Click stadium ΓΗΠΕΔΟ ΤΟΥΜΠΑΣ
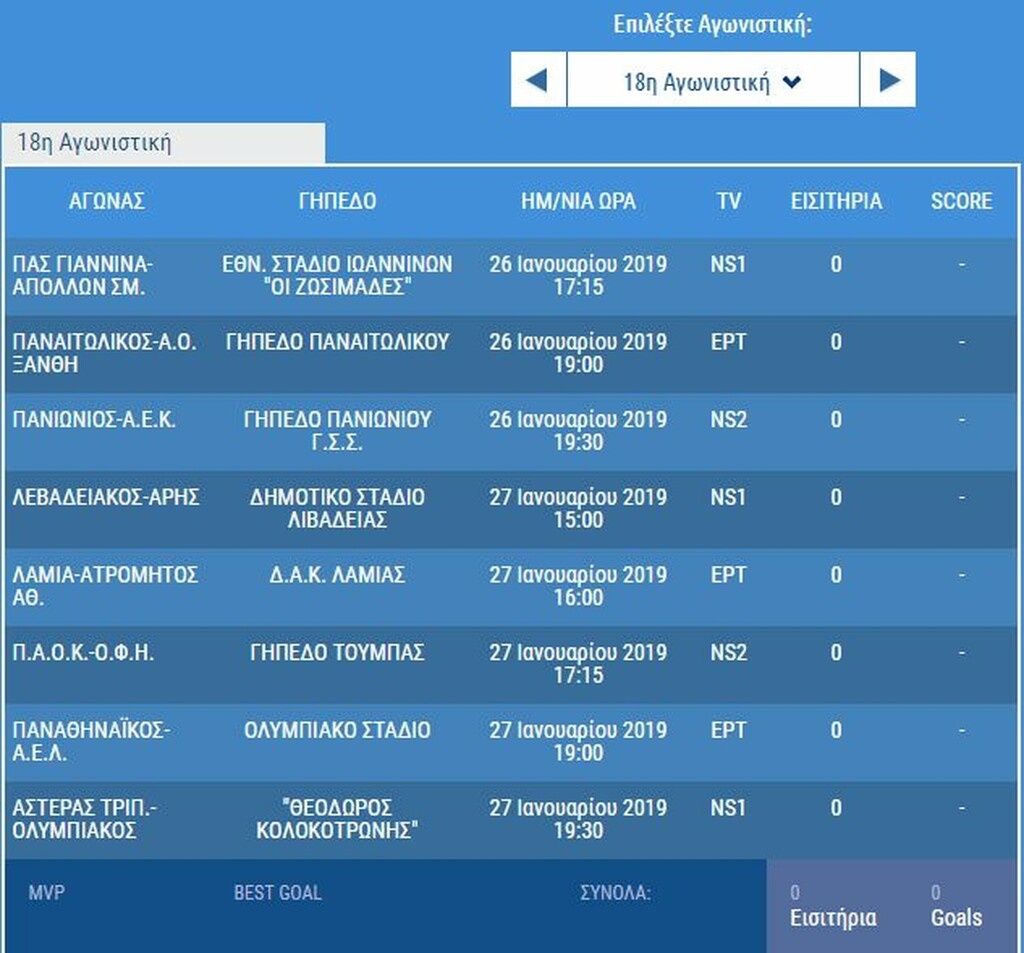 pos(337,653)
